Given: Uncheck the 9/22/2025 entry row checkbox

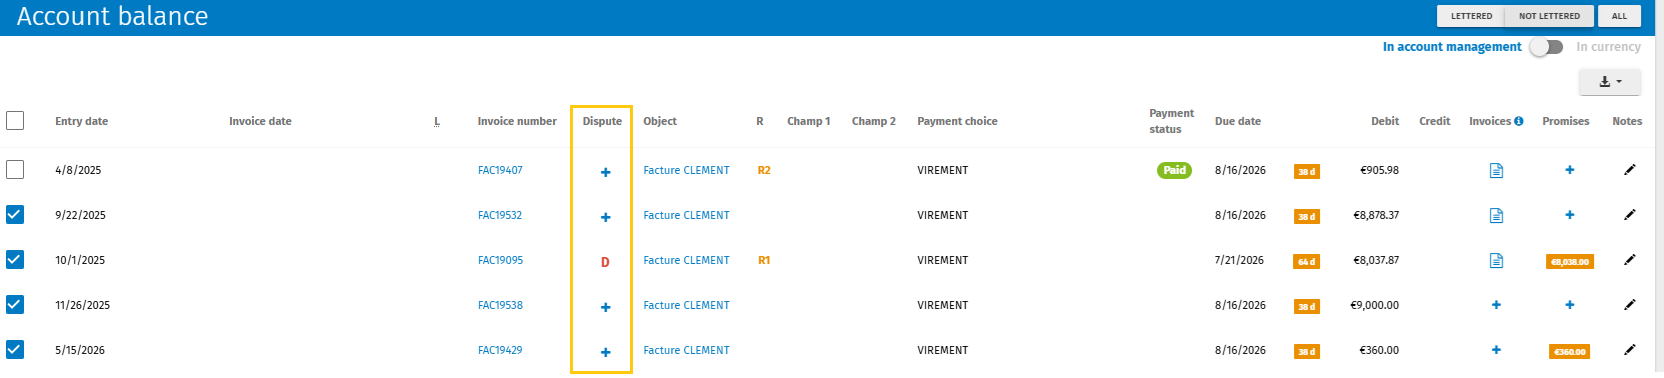Looking at the screenshot, I should (15, 214).
